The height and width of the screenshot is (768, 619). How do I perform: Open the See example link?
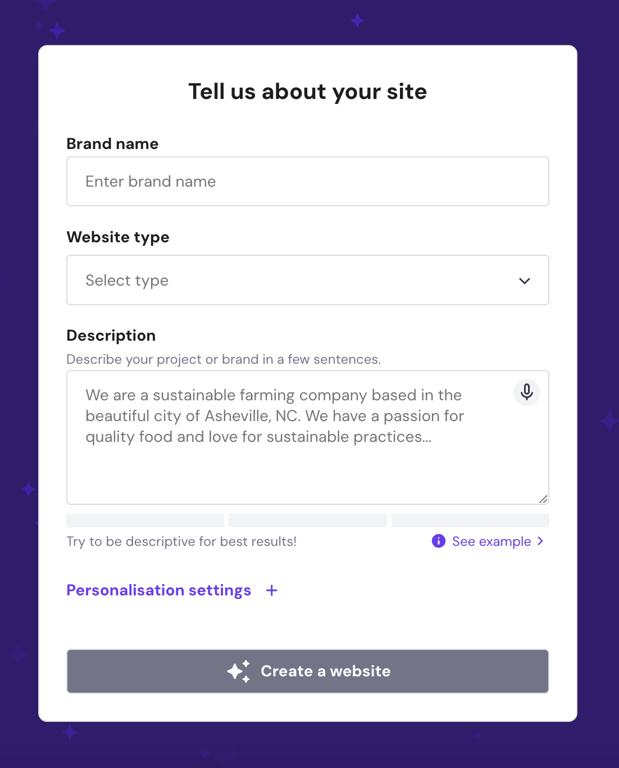coord(491,541)
